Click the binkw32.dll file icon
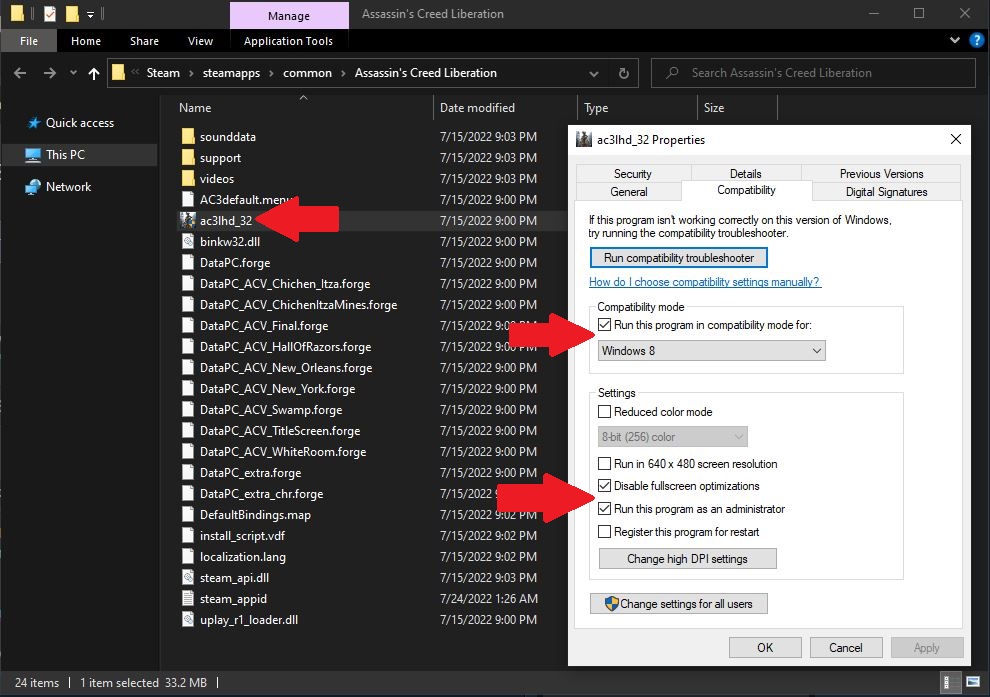The height and width of the screenshot is (697, 990). click(188, 241)
